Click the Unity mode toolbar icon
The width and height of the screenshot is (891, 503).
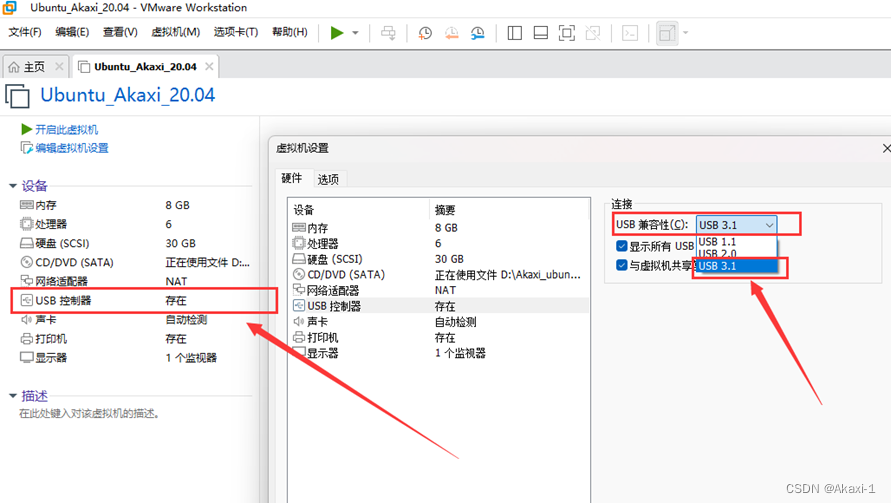click(x=593, y=33)
